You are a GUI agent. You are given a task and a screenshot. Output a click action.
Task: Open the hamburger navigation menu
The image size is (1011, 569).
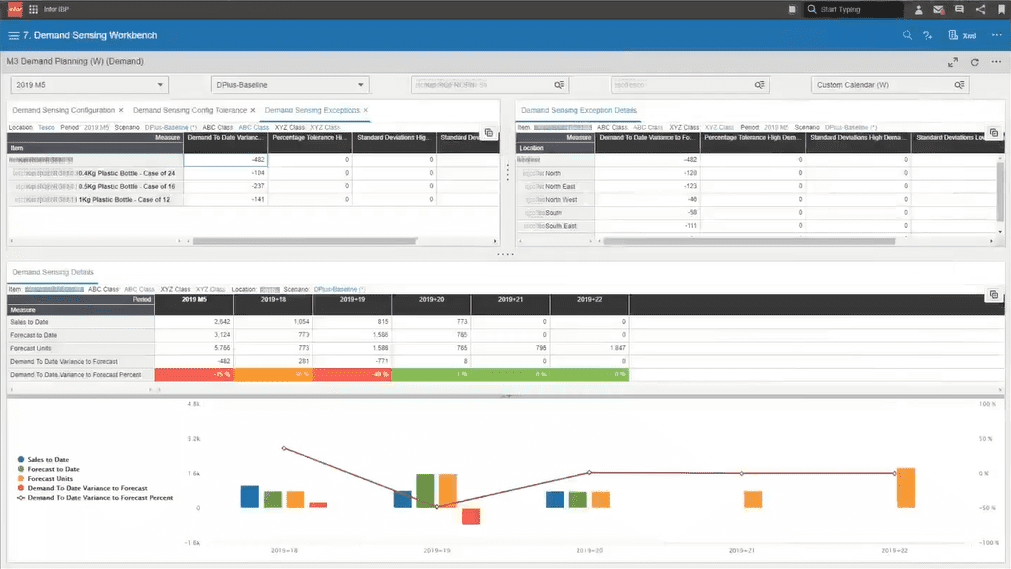click(13, 35)
